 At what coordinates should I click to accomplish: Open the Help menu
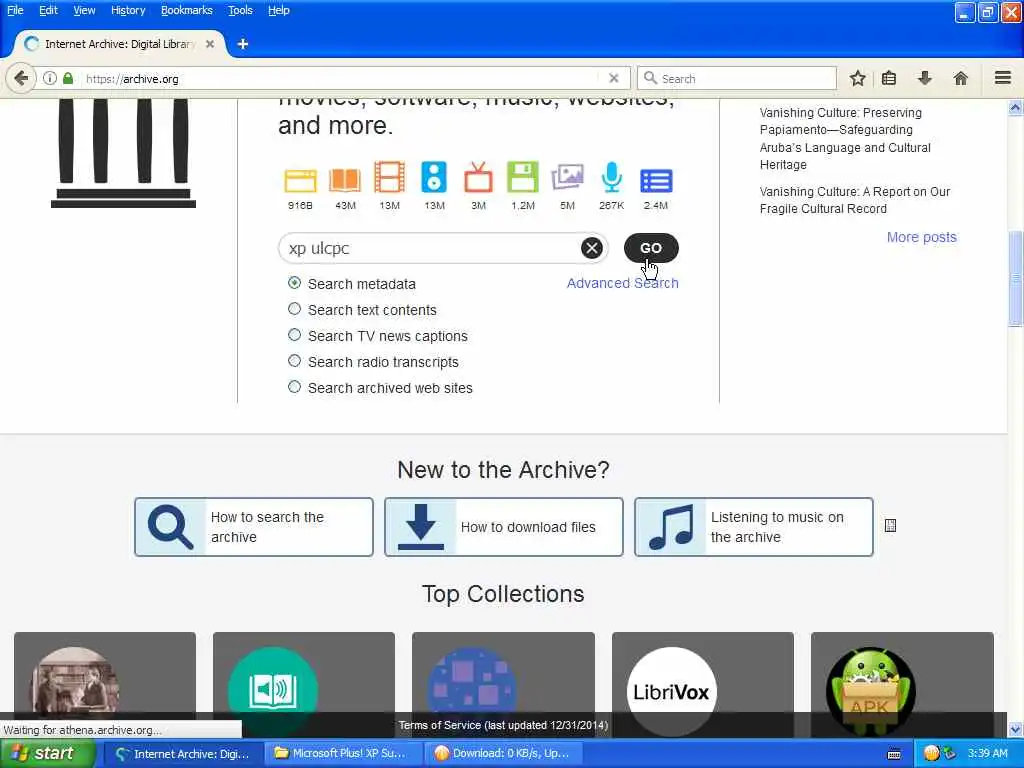point(279,10)
